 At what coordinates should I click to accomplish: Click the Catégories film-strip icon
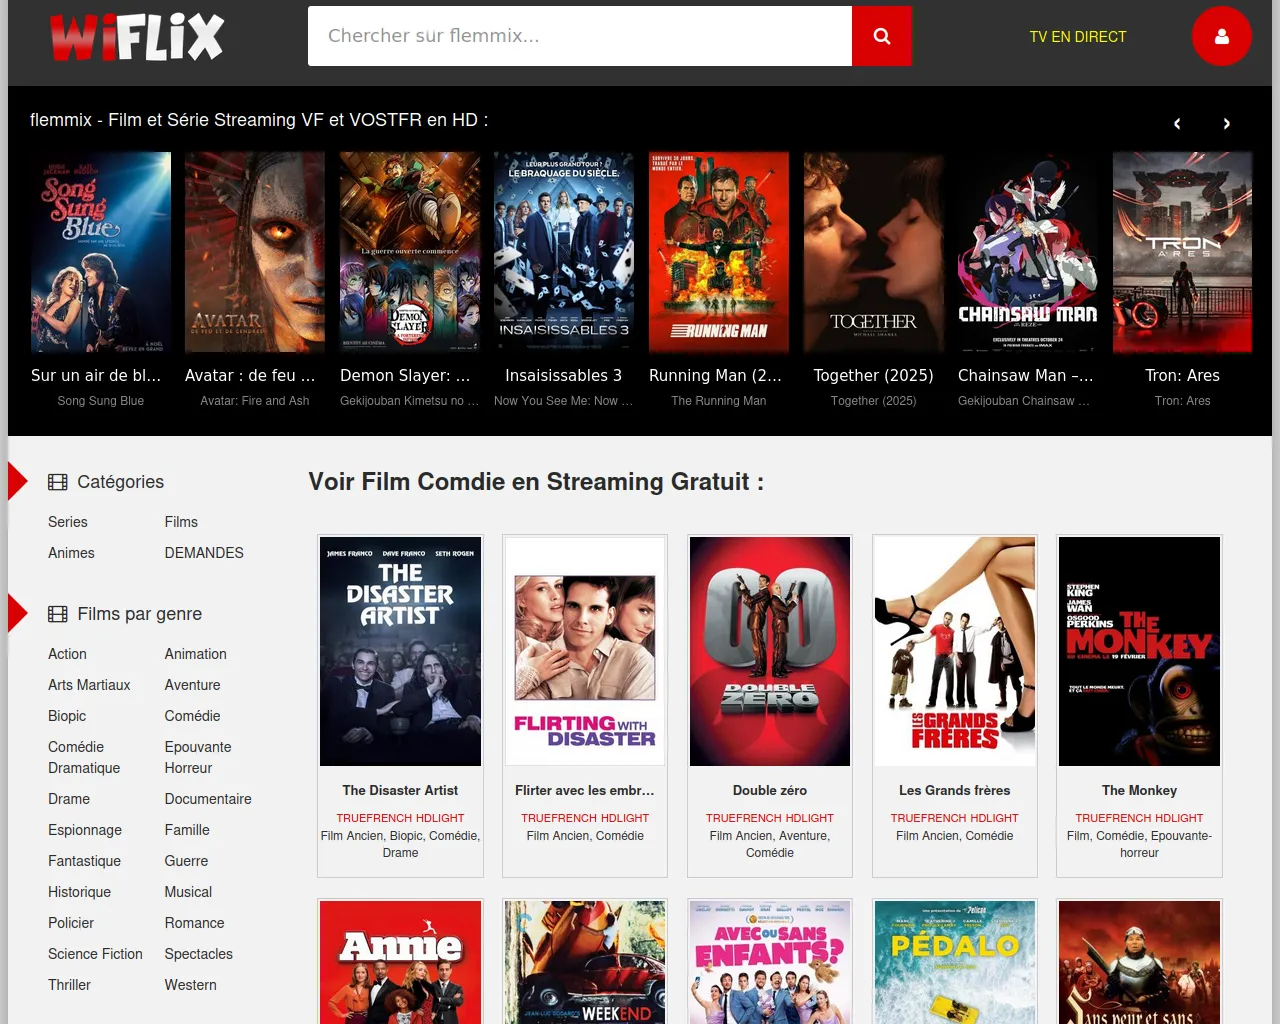tap(58, 482)
